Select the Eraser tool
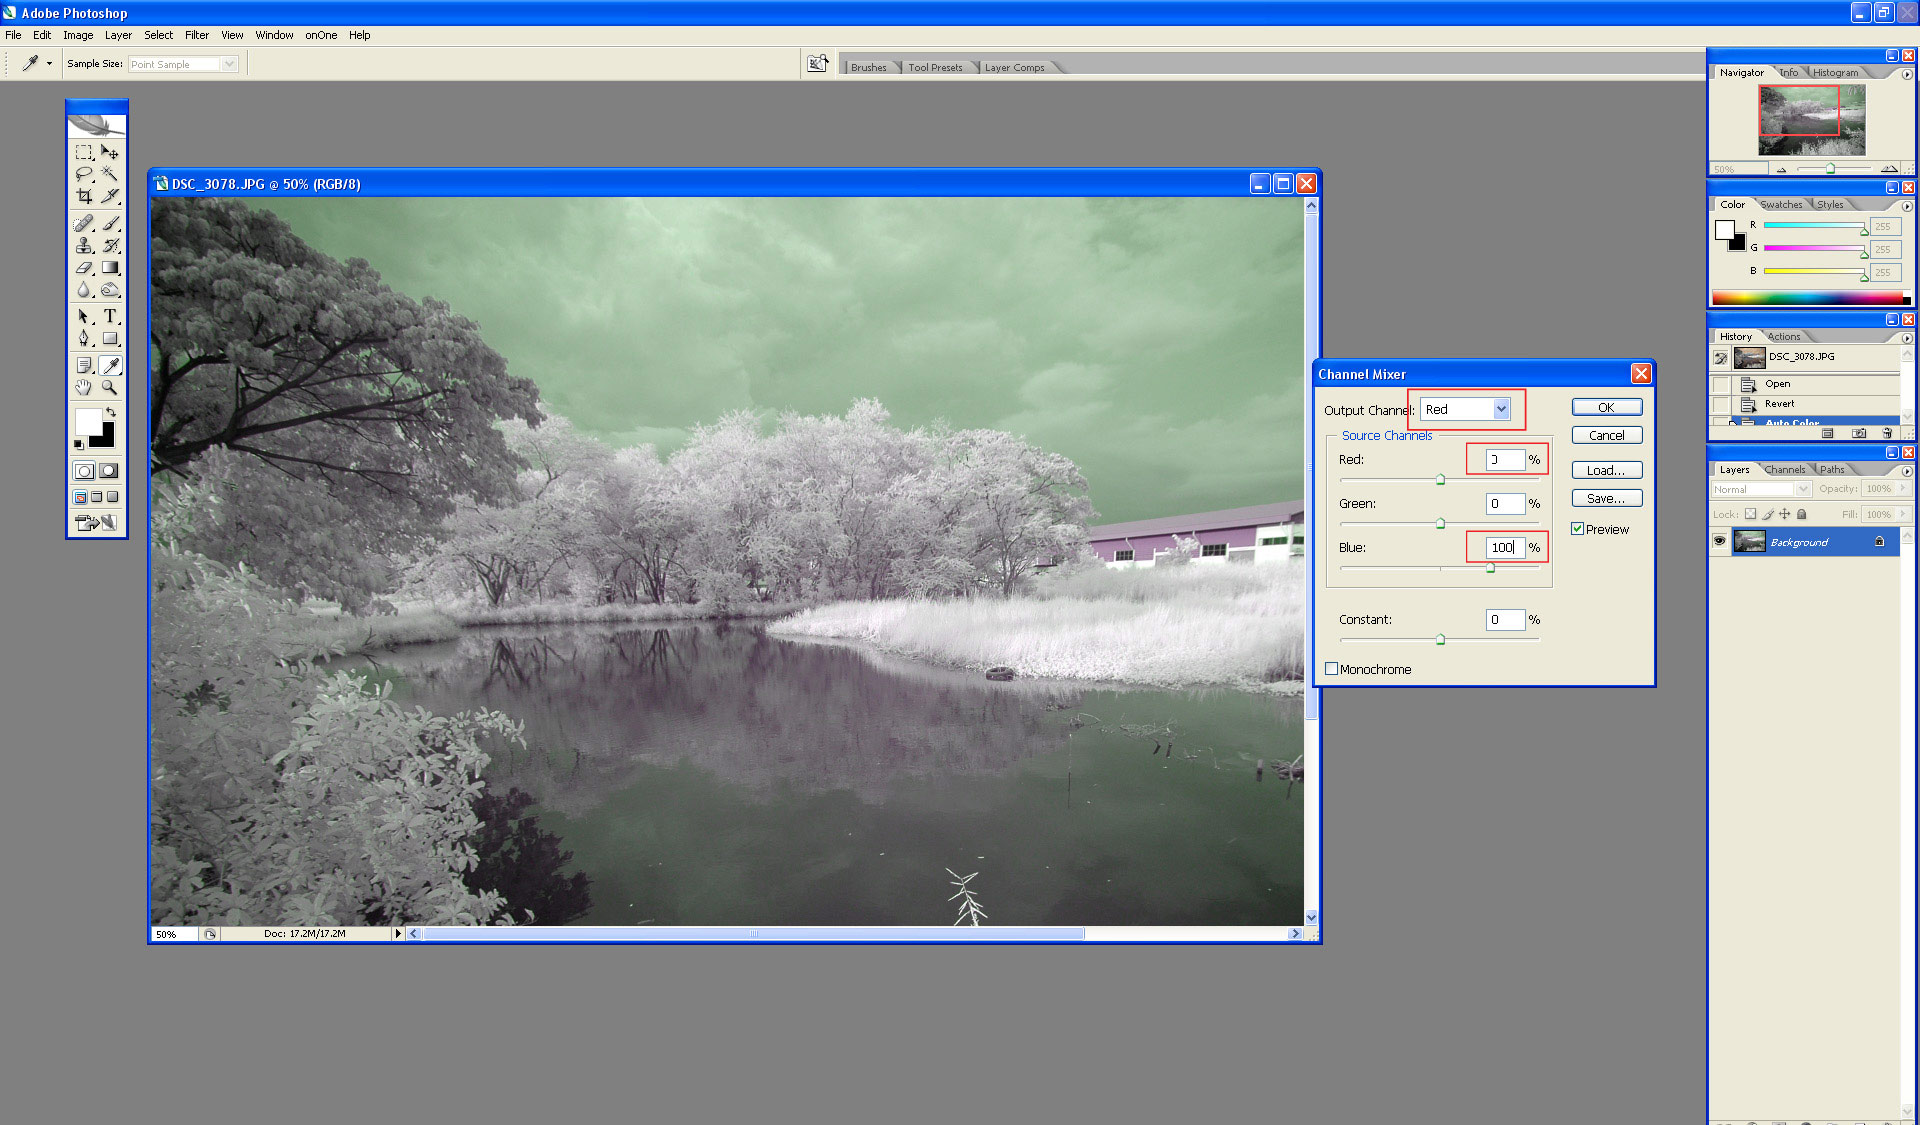Image resolution: width=1920 pixels, height=1125 pixels. pyautogui.click(x=84, y=268)
